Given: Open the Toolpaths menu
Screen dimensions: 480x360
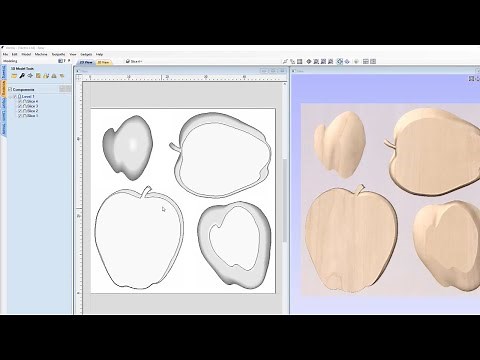Looking at the screenshot, I should coord(58,54).
